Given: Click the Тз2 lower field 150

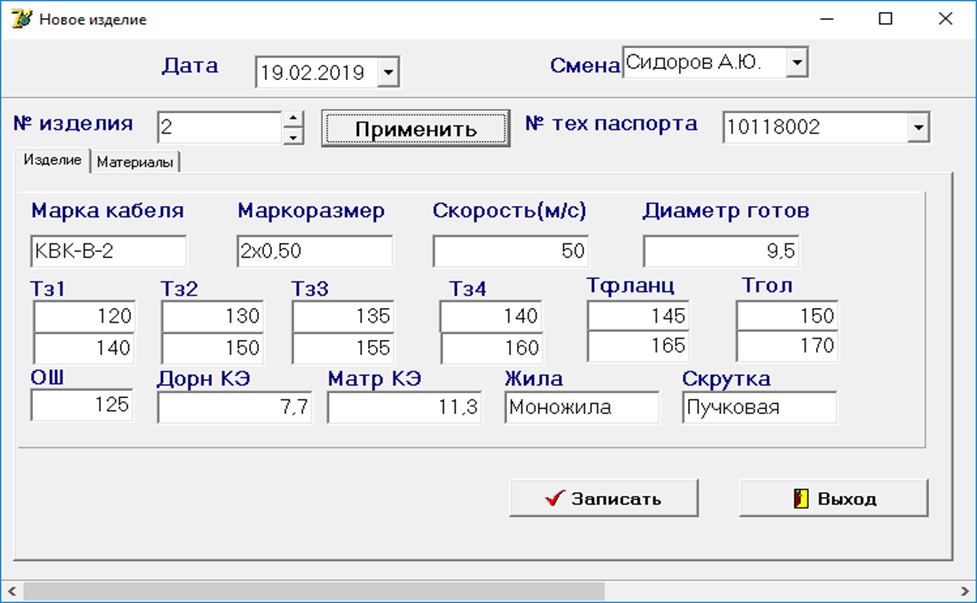Looking at the screenshot, I should point(212,348).
